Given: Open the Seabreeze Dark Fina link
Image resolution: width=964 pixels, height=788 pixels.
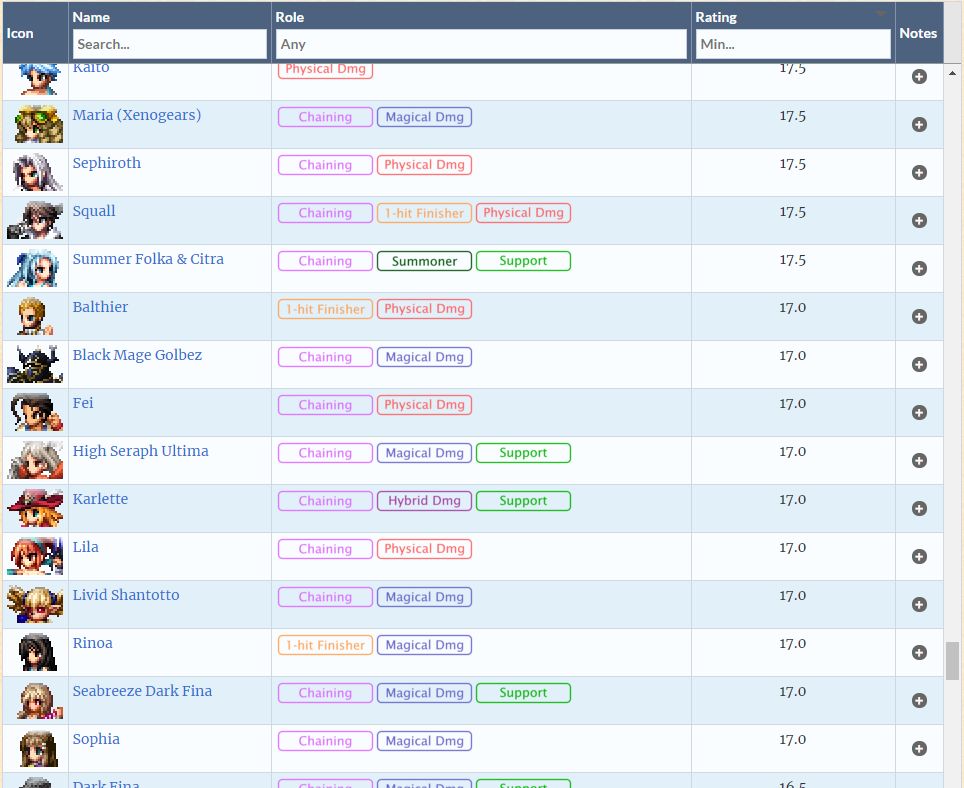Looking at the screenshot, I should coord(142,690).
